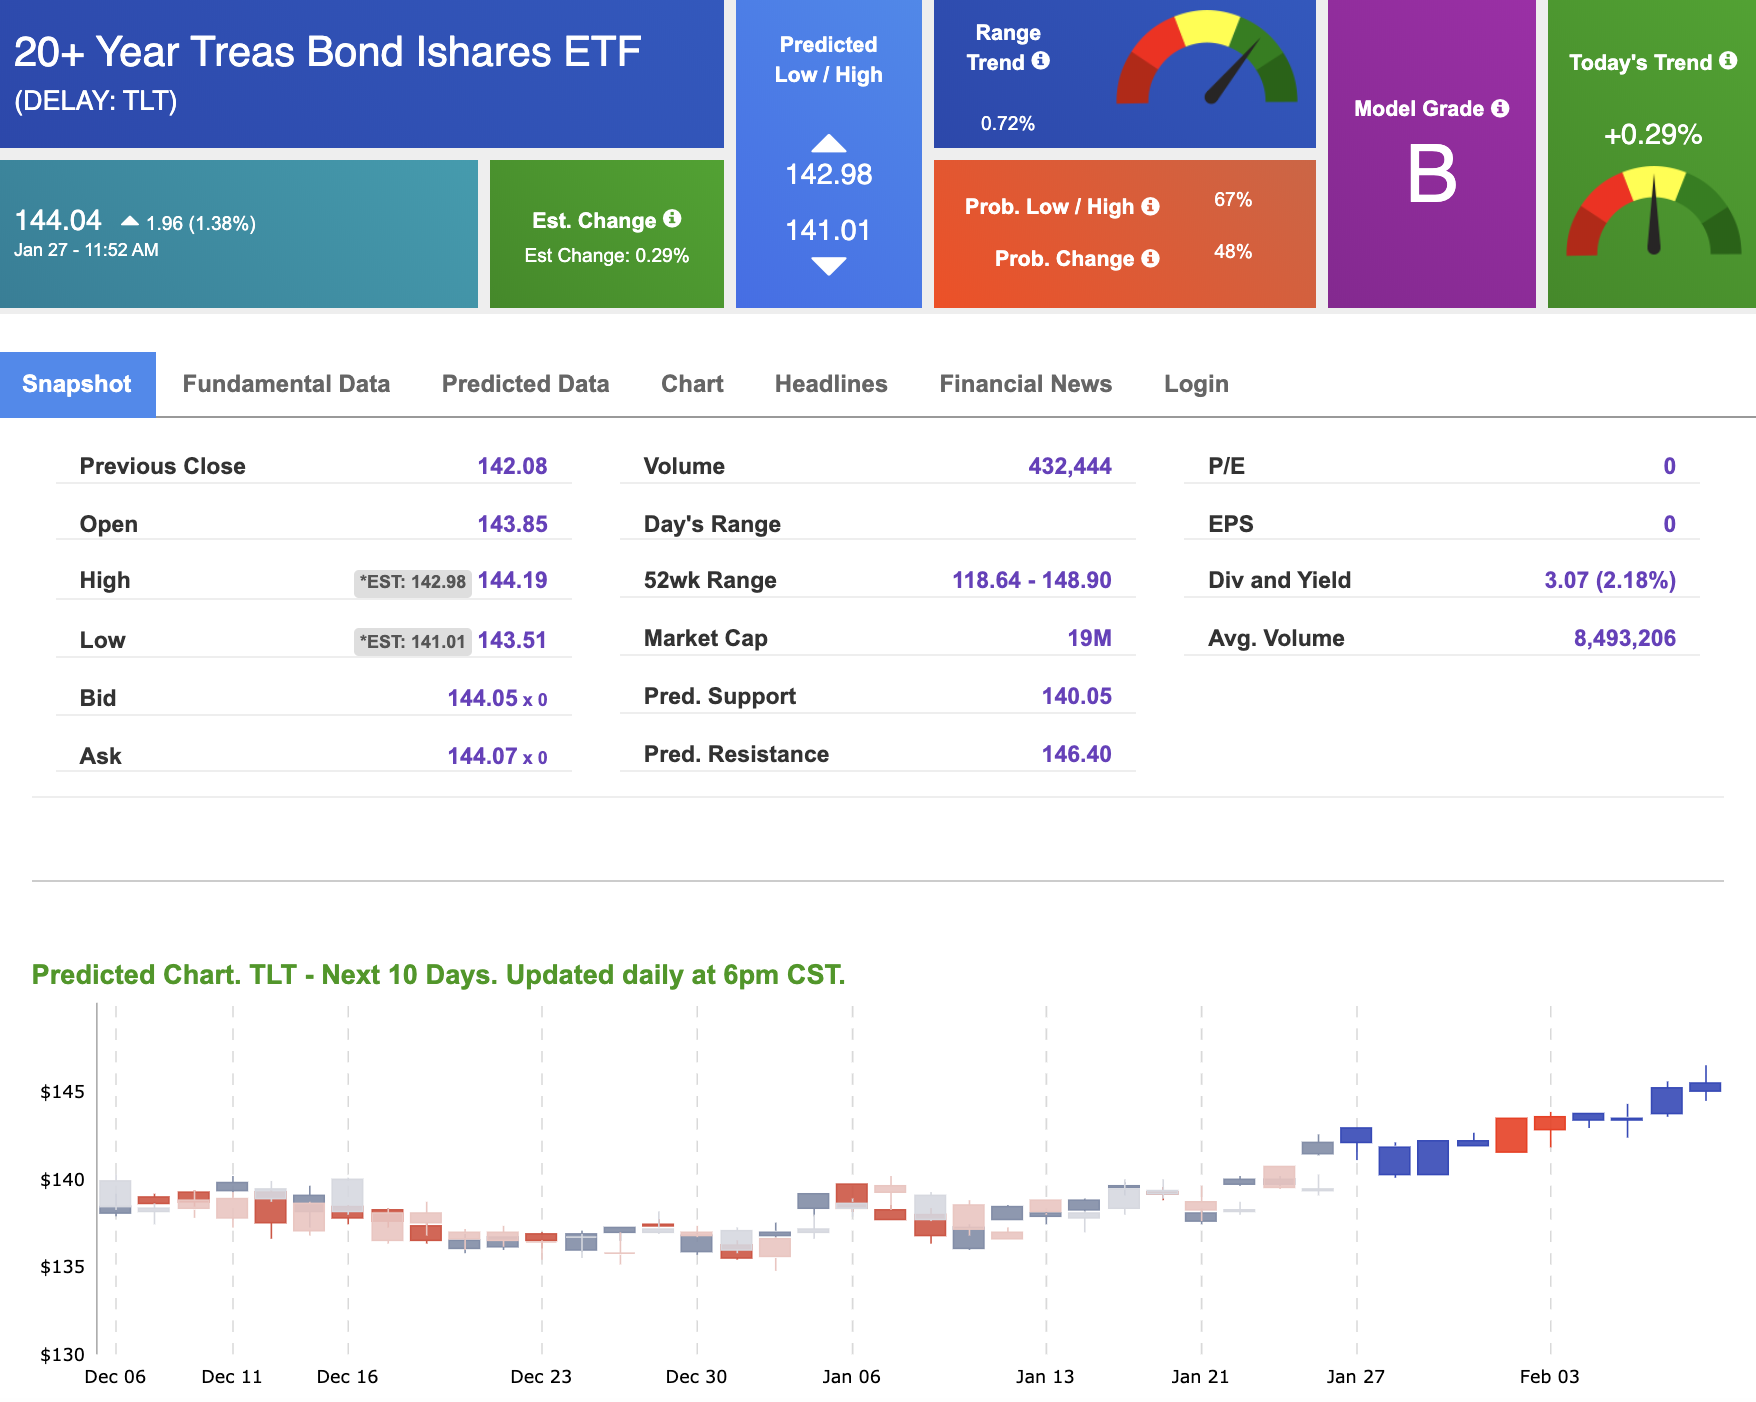Click the Model Grade B letter
Screen dimensions: 1756x1402
1432,174
